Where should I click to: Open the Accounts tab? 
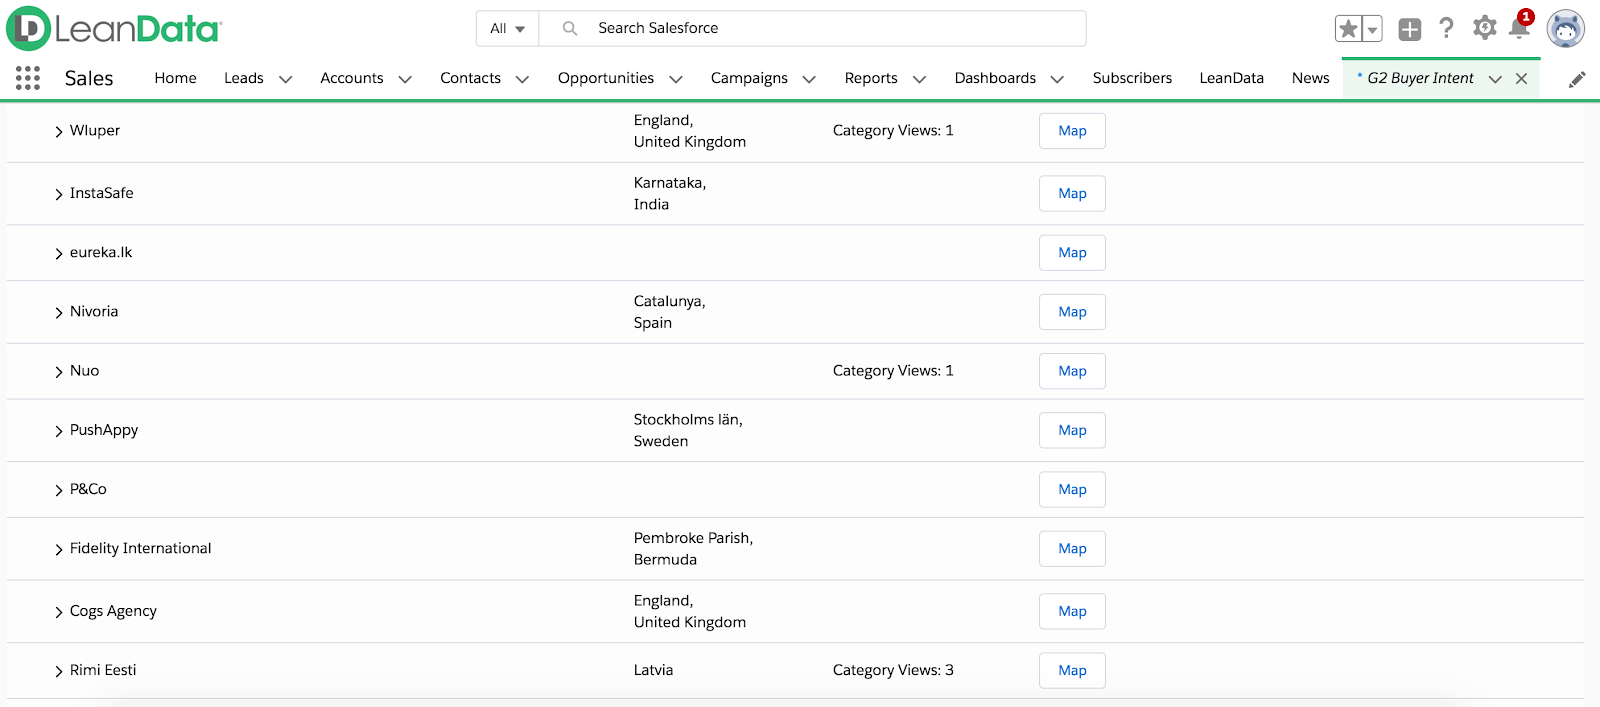(352, 78)
